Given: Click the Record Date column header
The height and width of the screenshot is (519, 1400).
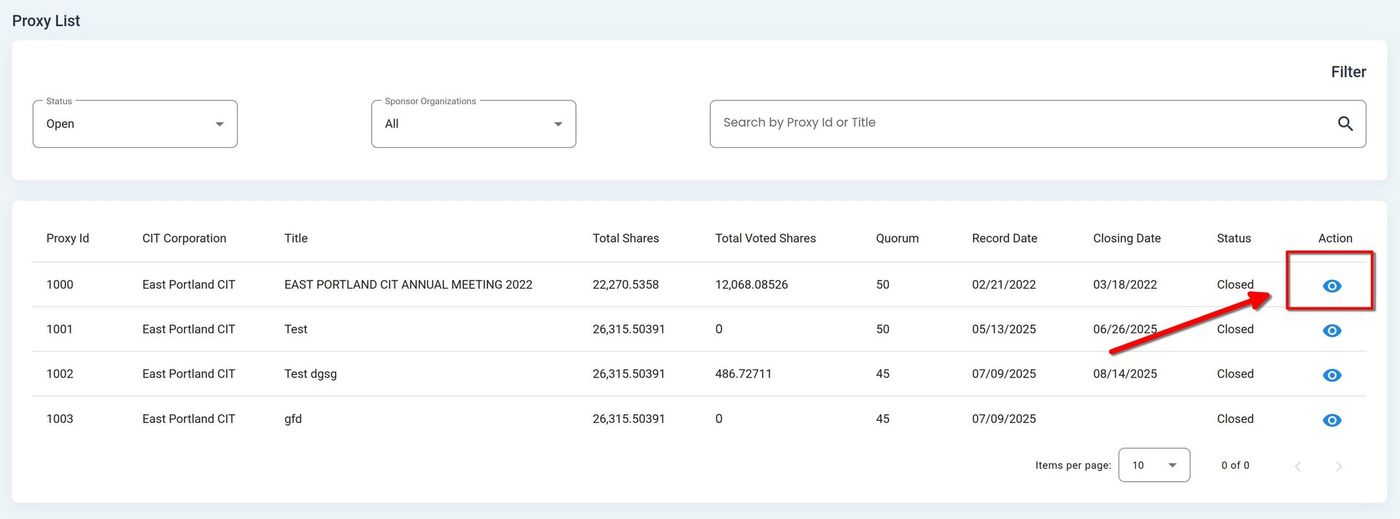Looking at the screenshot, I should 1004,238.
